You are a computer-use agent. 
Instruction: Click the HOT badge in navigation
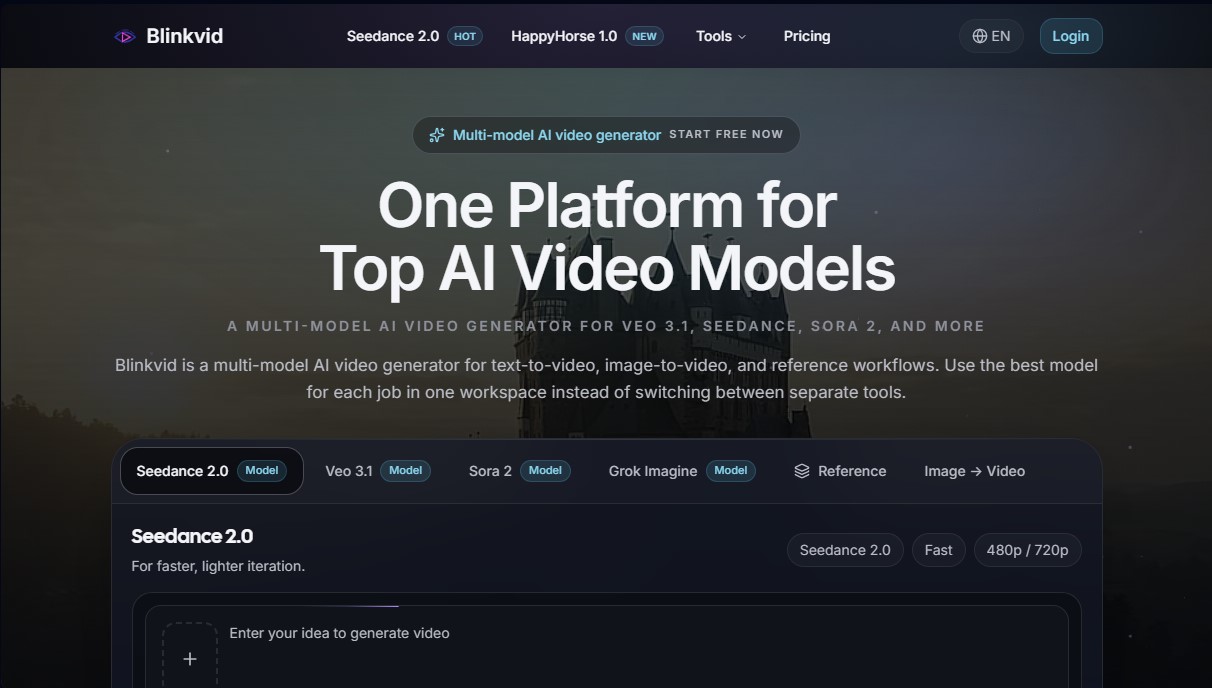[x=465, y=36]
